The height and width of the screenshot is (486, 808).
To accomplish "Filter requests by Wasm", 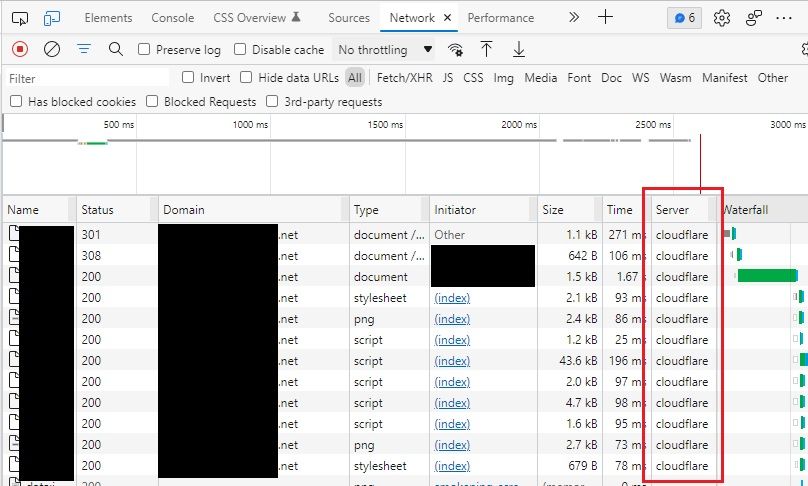I will point(676,78).
